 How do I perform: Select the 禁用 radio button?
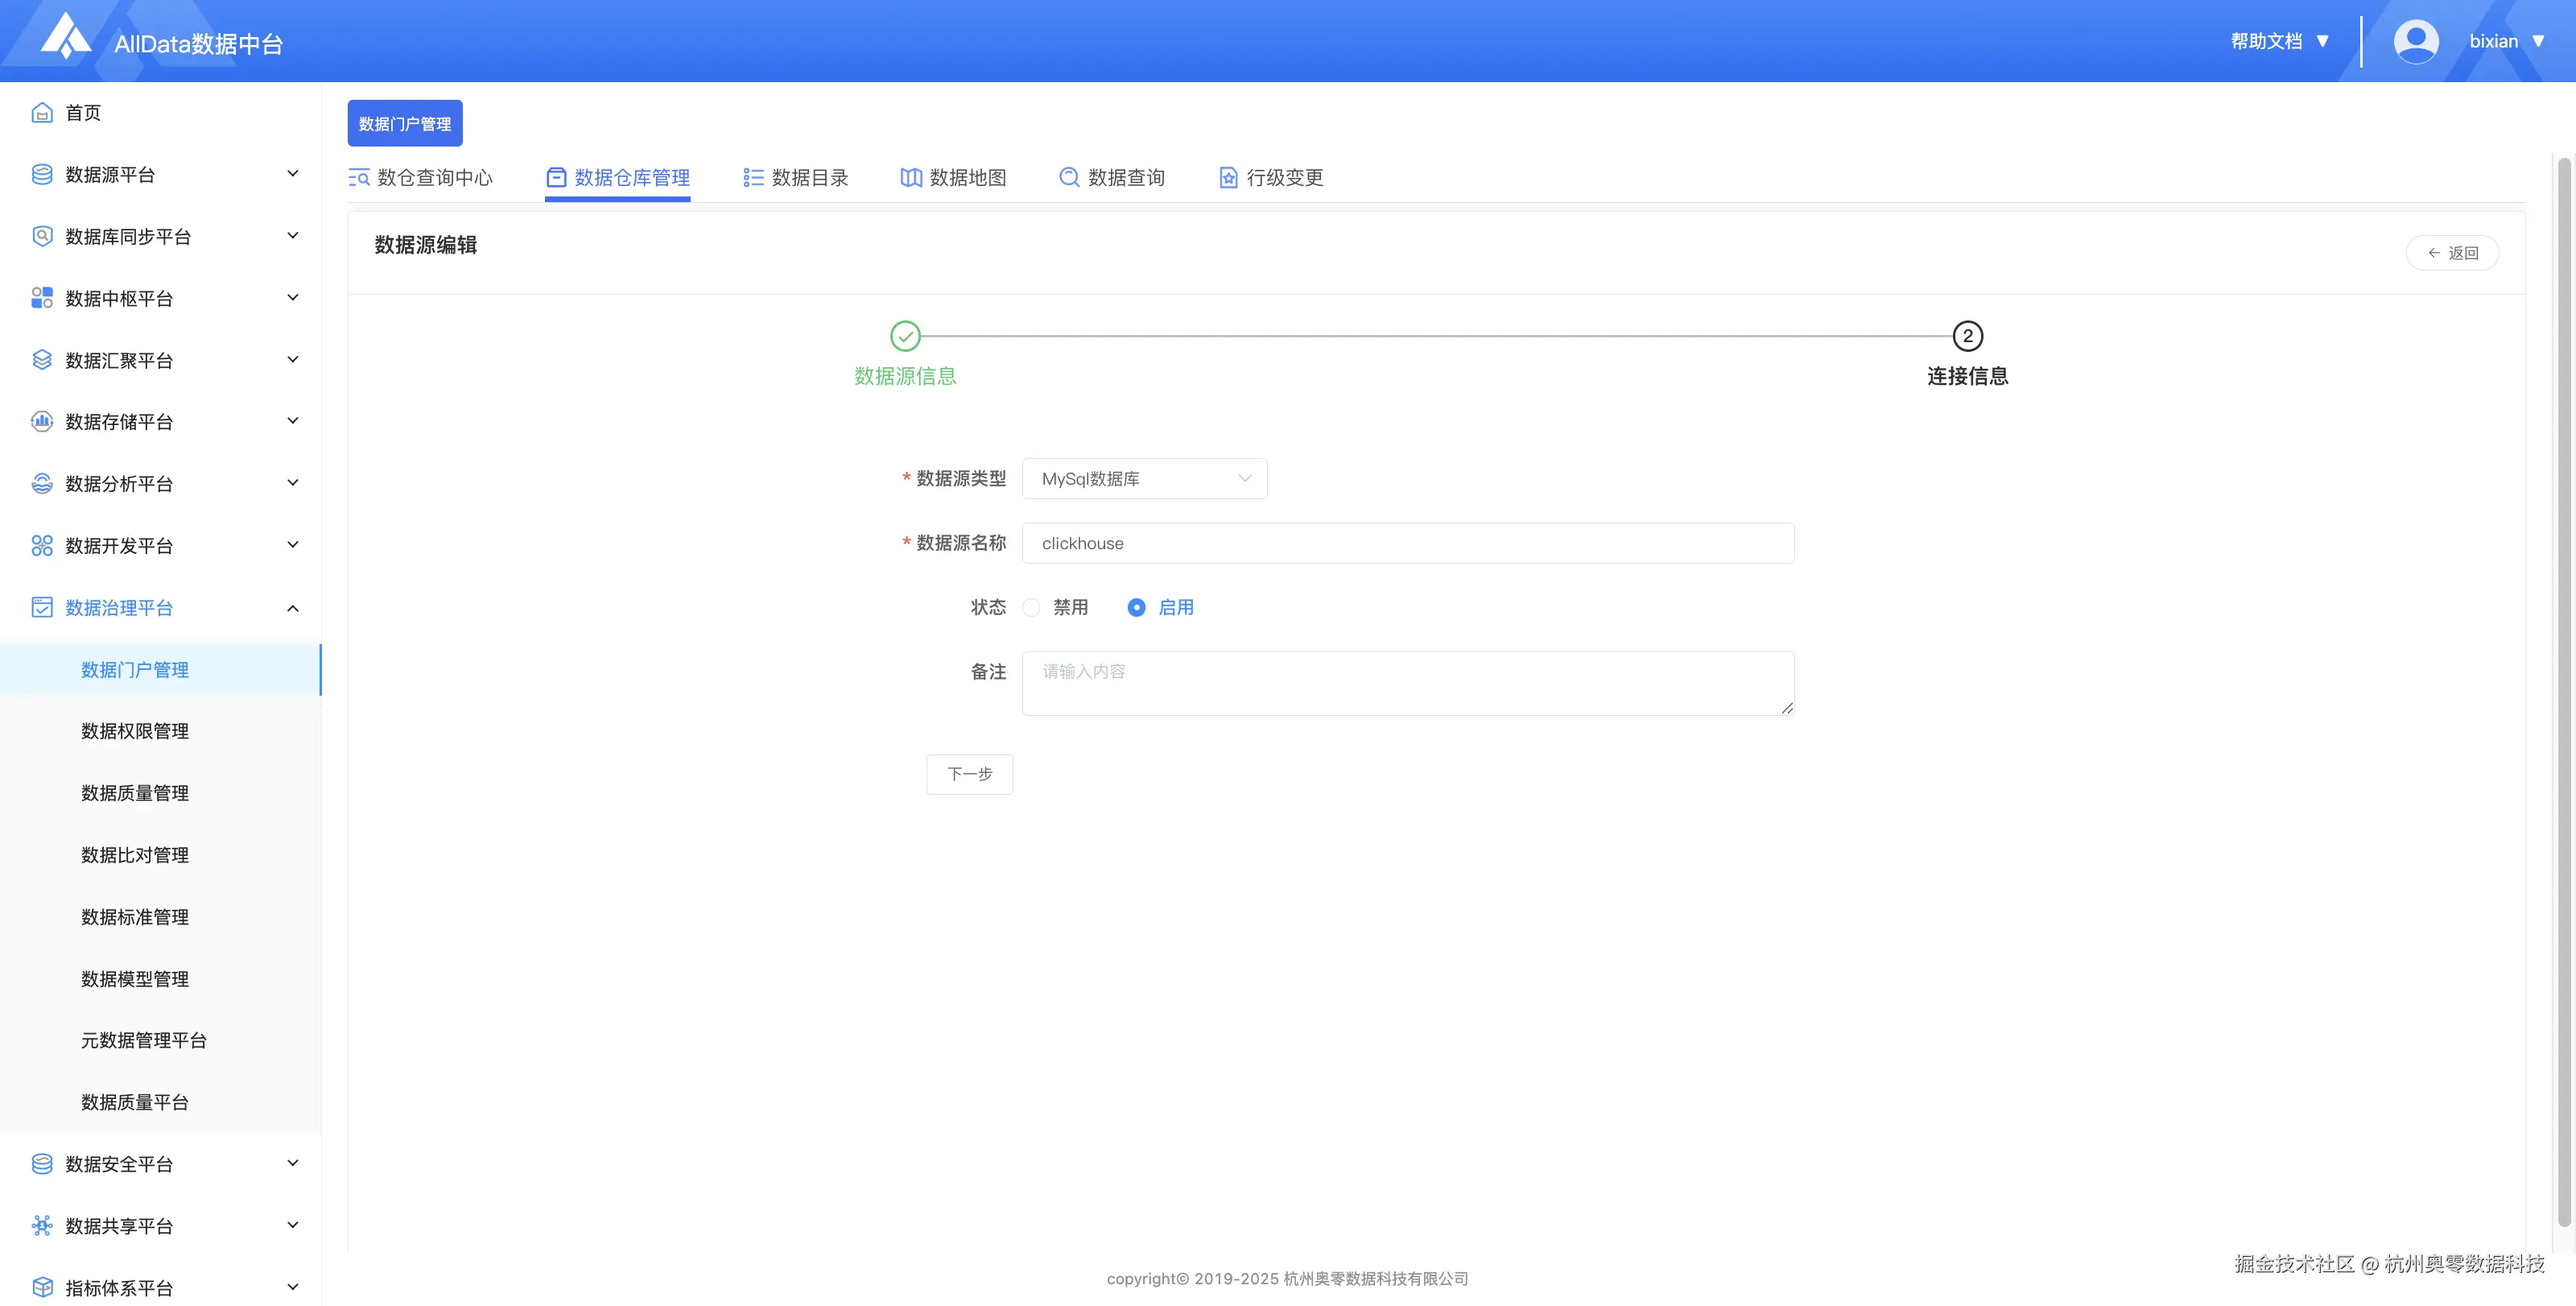pyautogui.click(x=1031, y=608)
